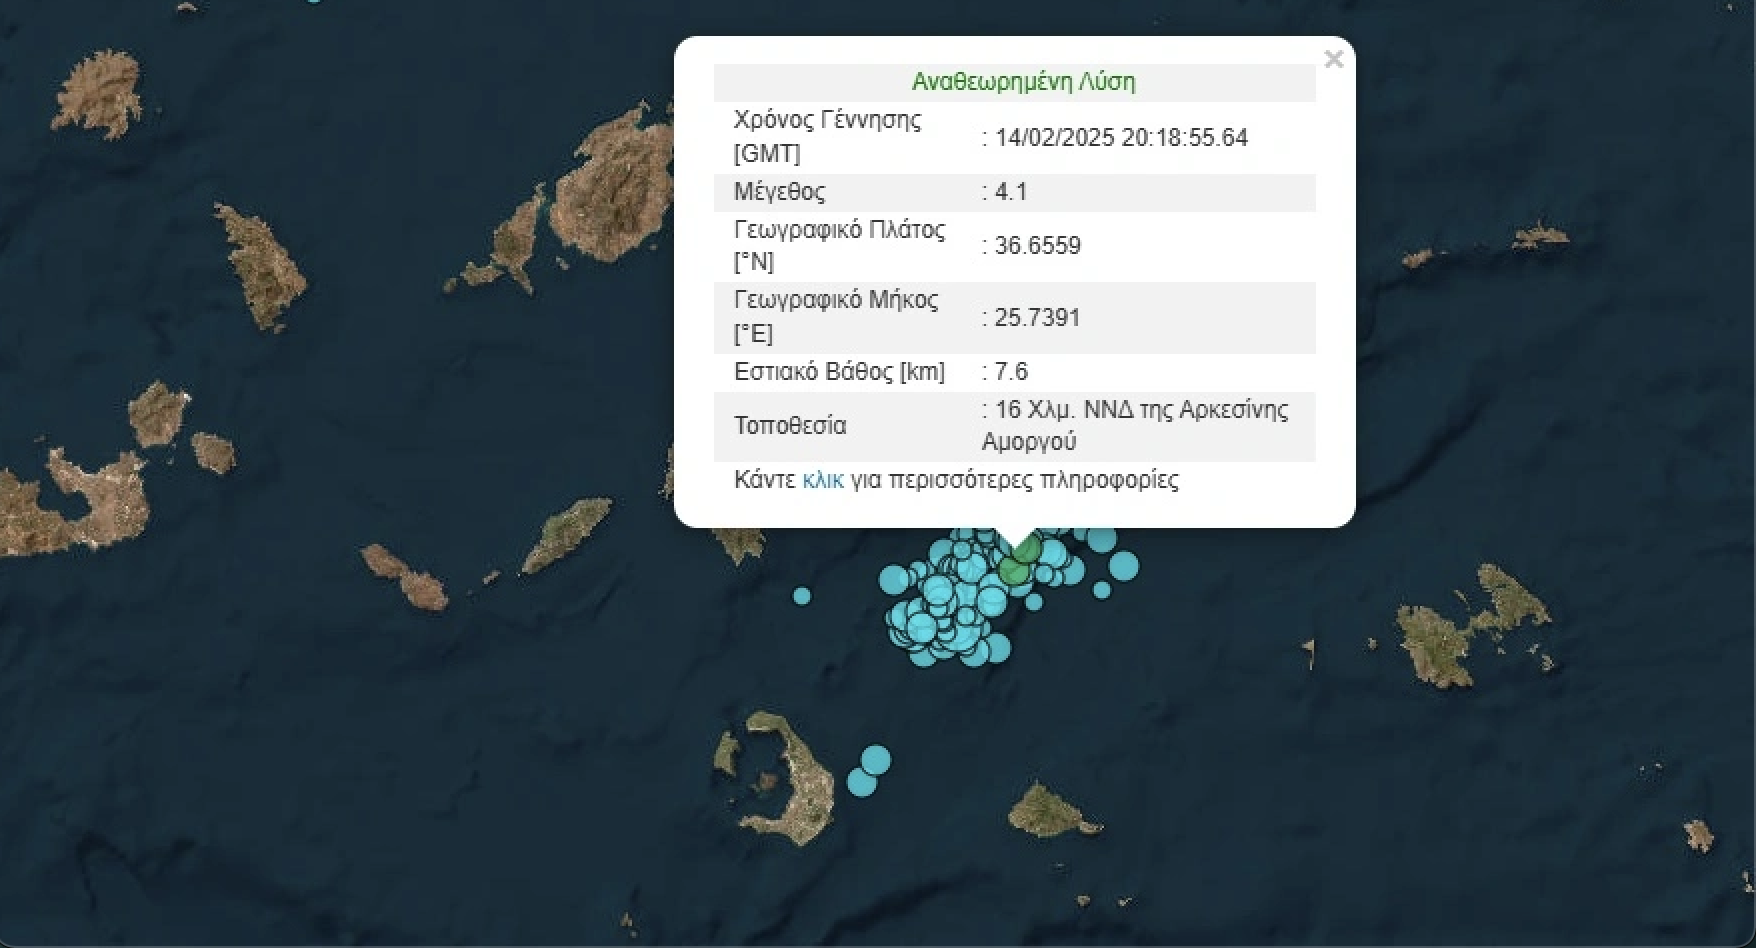The height and width of the screenshot is (948, 1756).
Task: Open the "κλικ" link for more information
Action: click(822, 480)
